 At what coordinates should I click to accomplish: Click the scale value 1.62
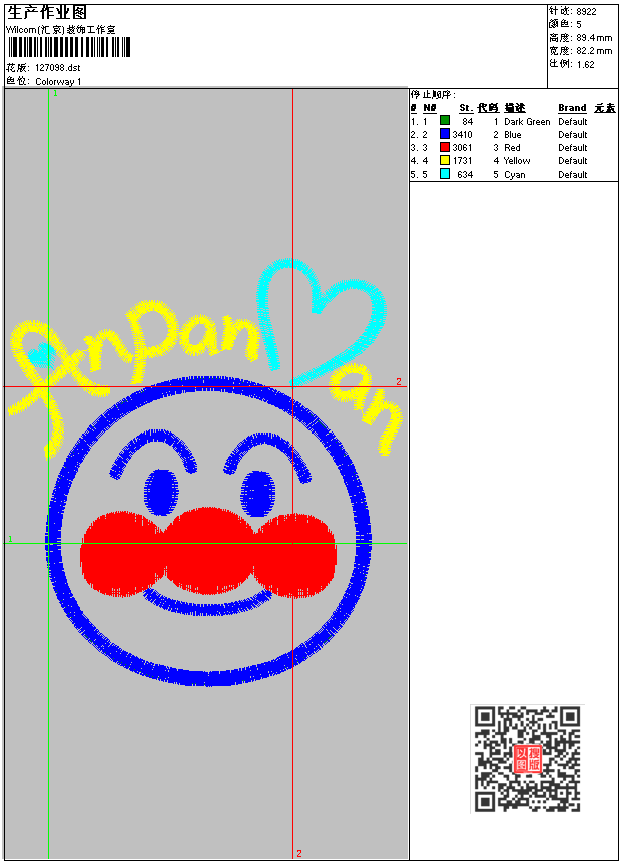585,64
